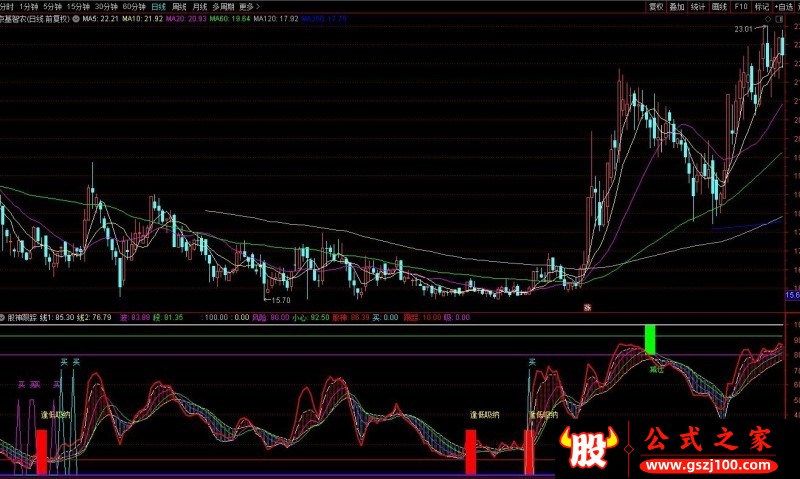Click the 线1: 85.30 indicator value

pos(57,317)
